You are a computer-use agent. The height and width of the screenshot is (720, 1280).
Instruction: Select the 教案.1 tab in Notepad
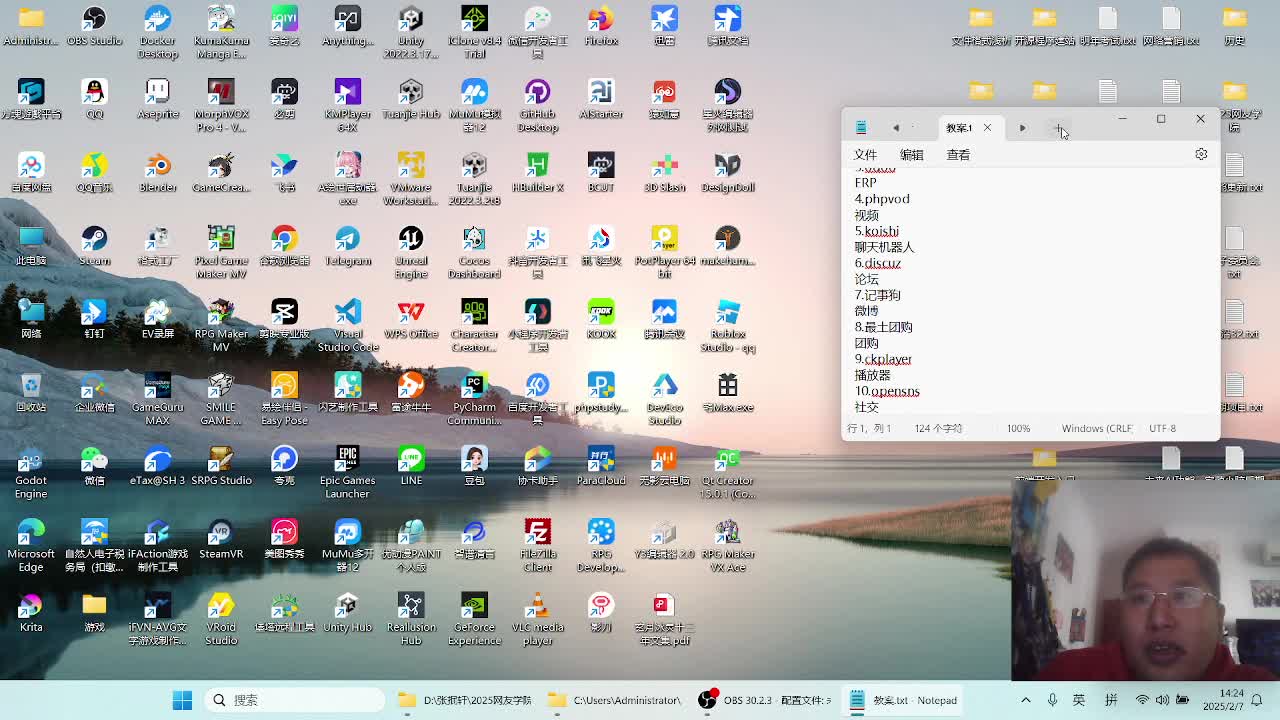pos(958,128)
